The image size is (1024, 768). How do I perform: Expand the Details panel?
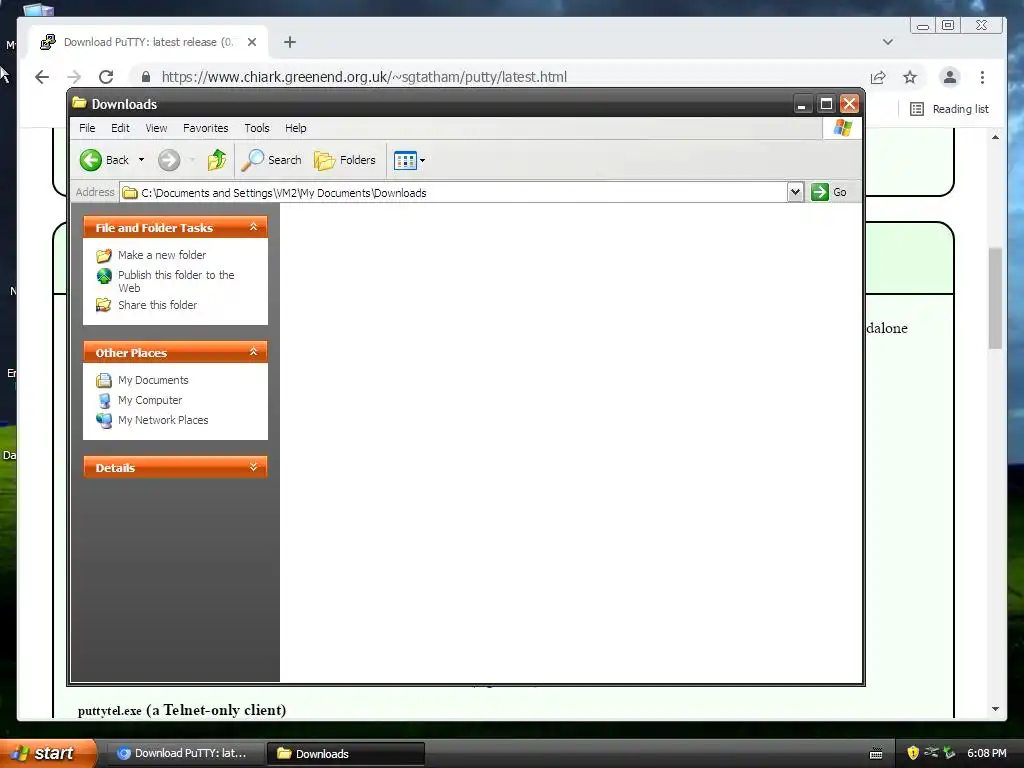[254, 467]
